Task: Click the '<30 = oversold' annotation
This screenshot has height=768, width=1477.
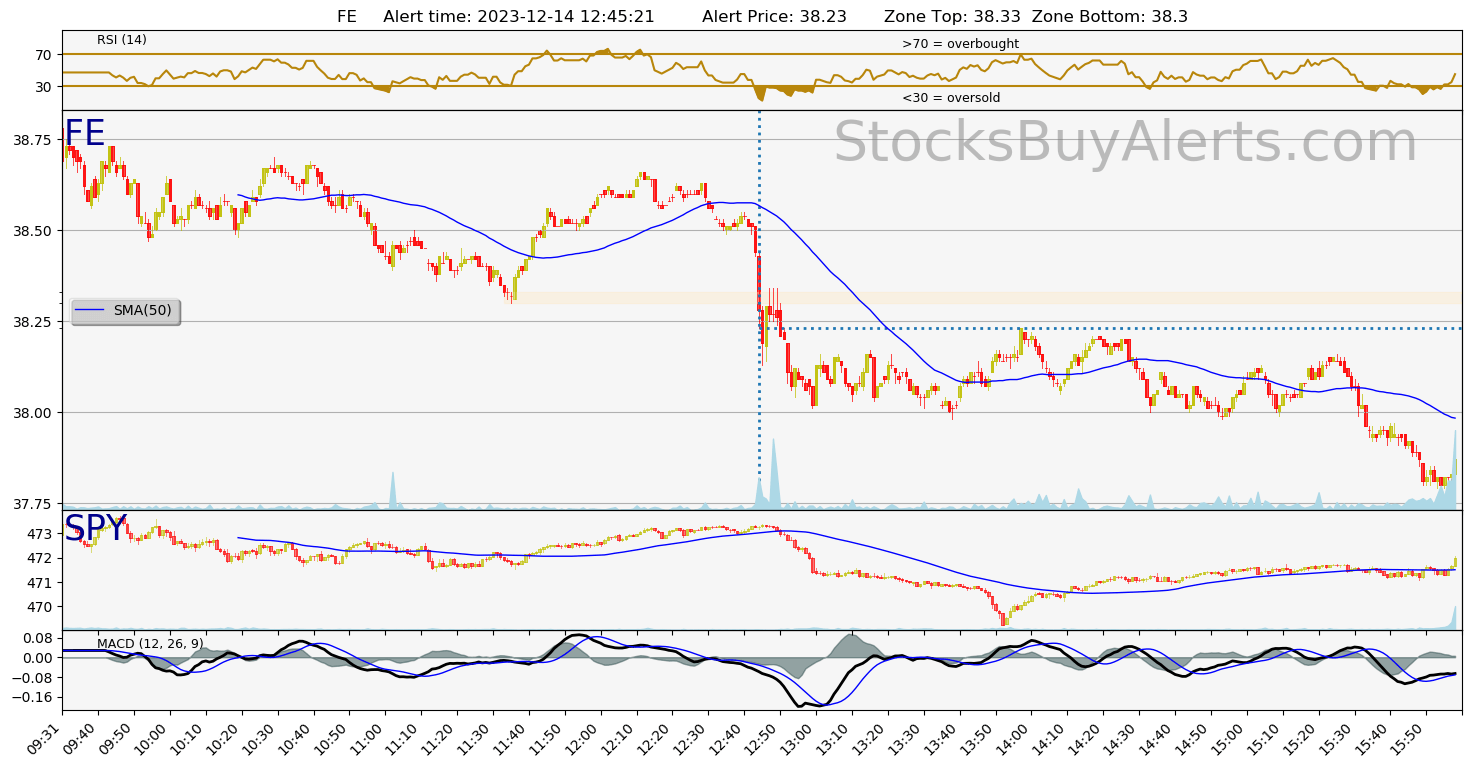Action: 951,98
